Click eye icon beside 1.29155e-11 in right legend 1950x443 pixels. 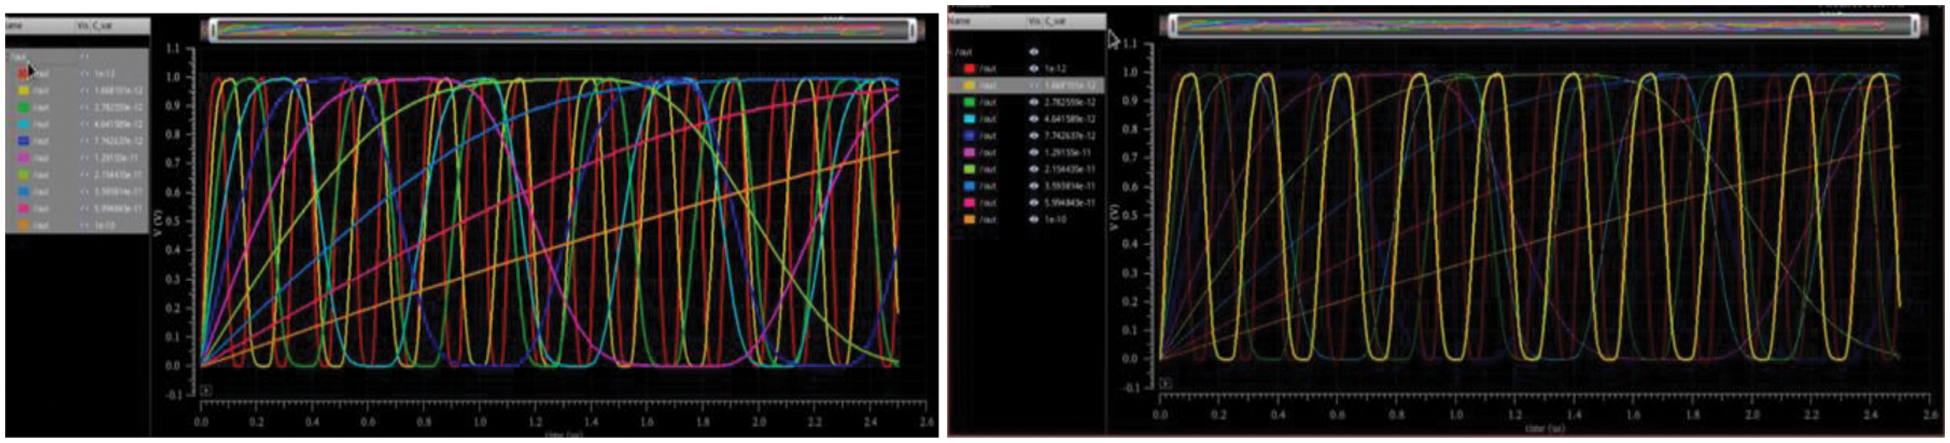point(1034,152)
